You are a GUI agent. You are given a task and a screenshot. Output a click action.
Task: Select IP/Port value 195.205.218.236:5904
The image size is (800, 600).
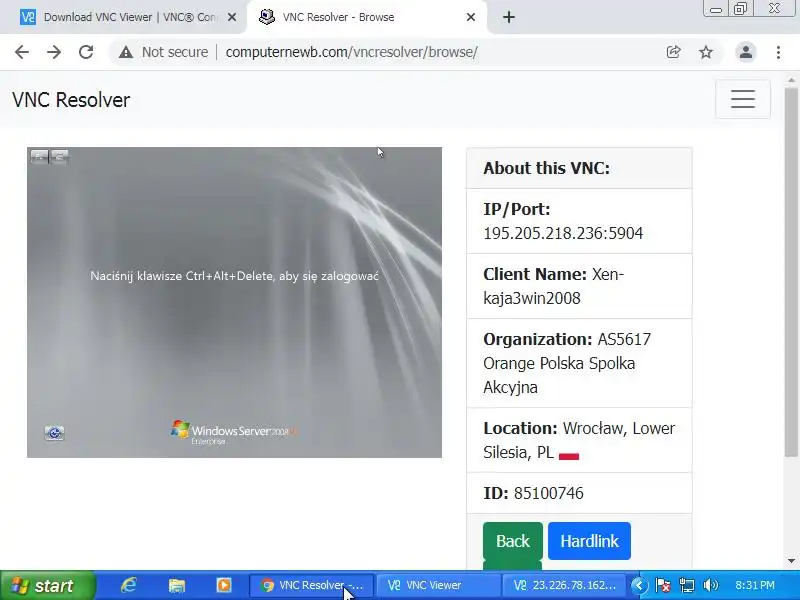tap(563, 234)
